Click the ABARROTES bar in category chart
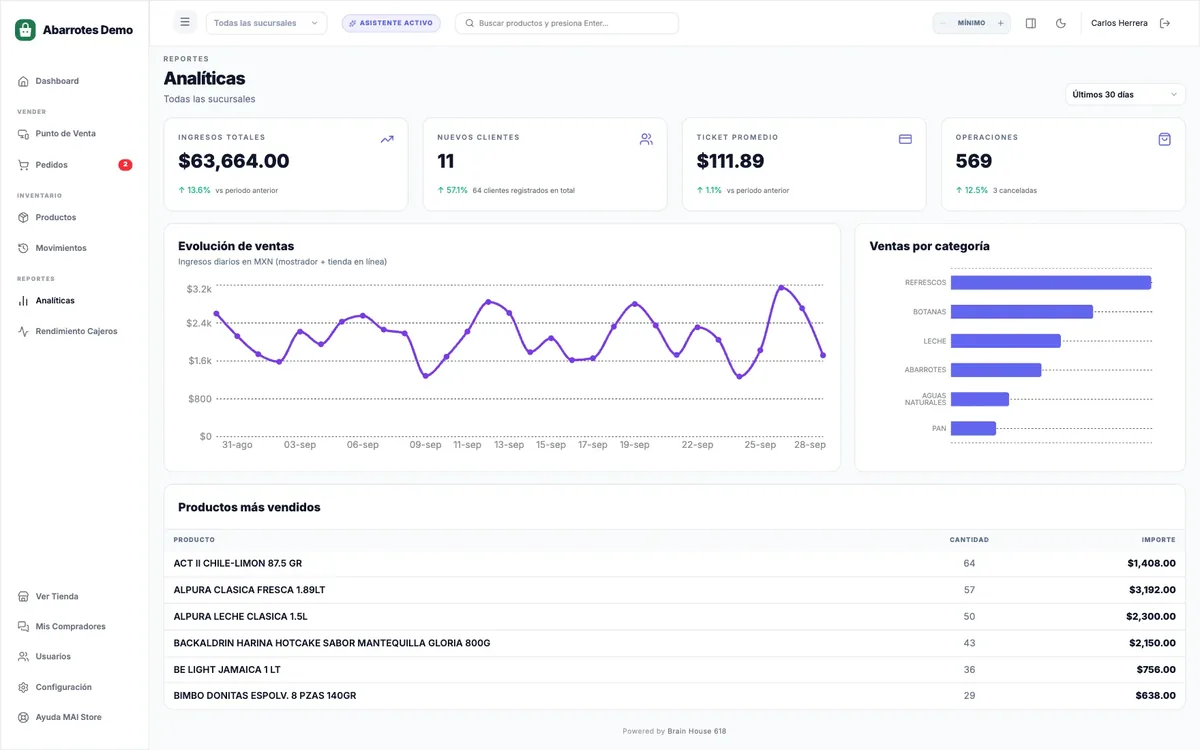Screen dimensions: 1200x750 pos(996,370)
